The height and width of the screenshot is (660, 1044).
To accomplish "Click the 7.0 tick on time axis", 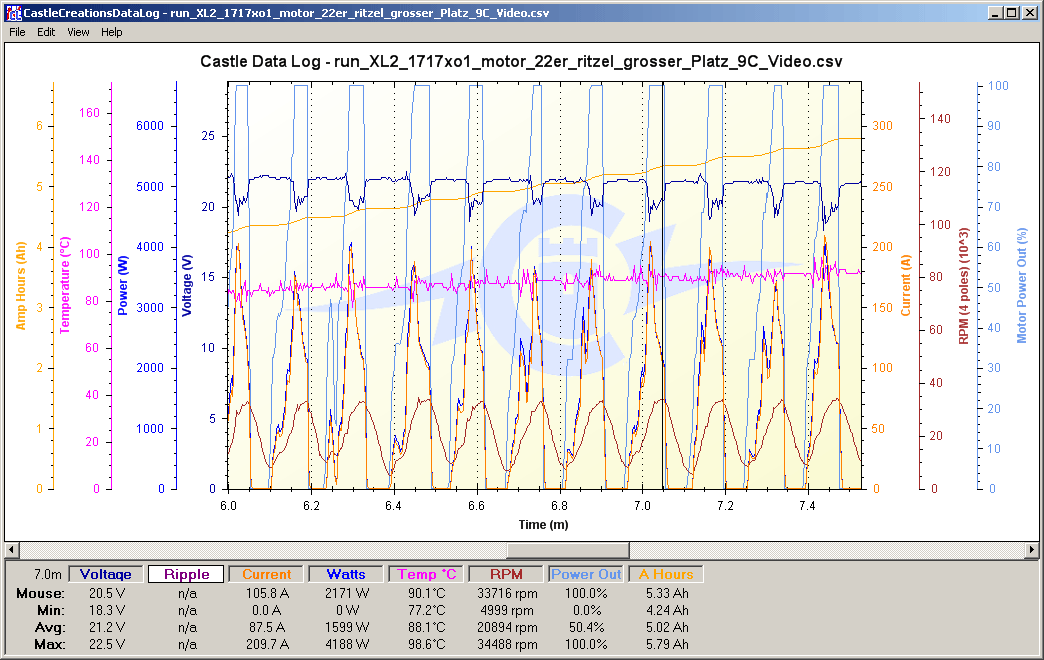I will click(643, 505).
